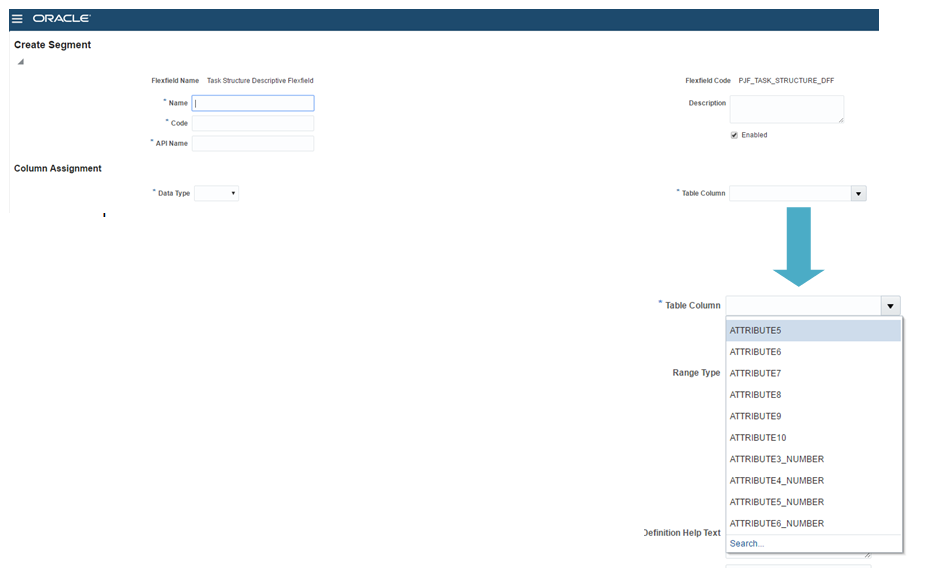Choose the ATTRIBUTE9 entry
This screenshot has height=574, width=931.
click(x=813, y=416)
